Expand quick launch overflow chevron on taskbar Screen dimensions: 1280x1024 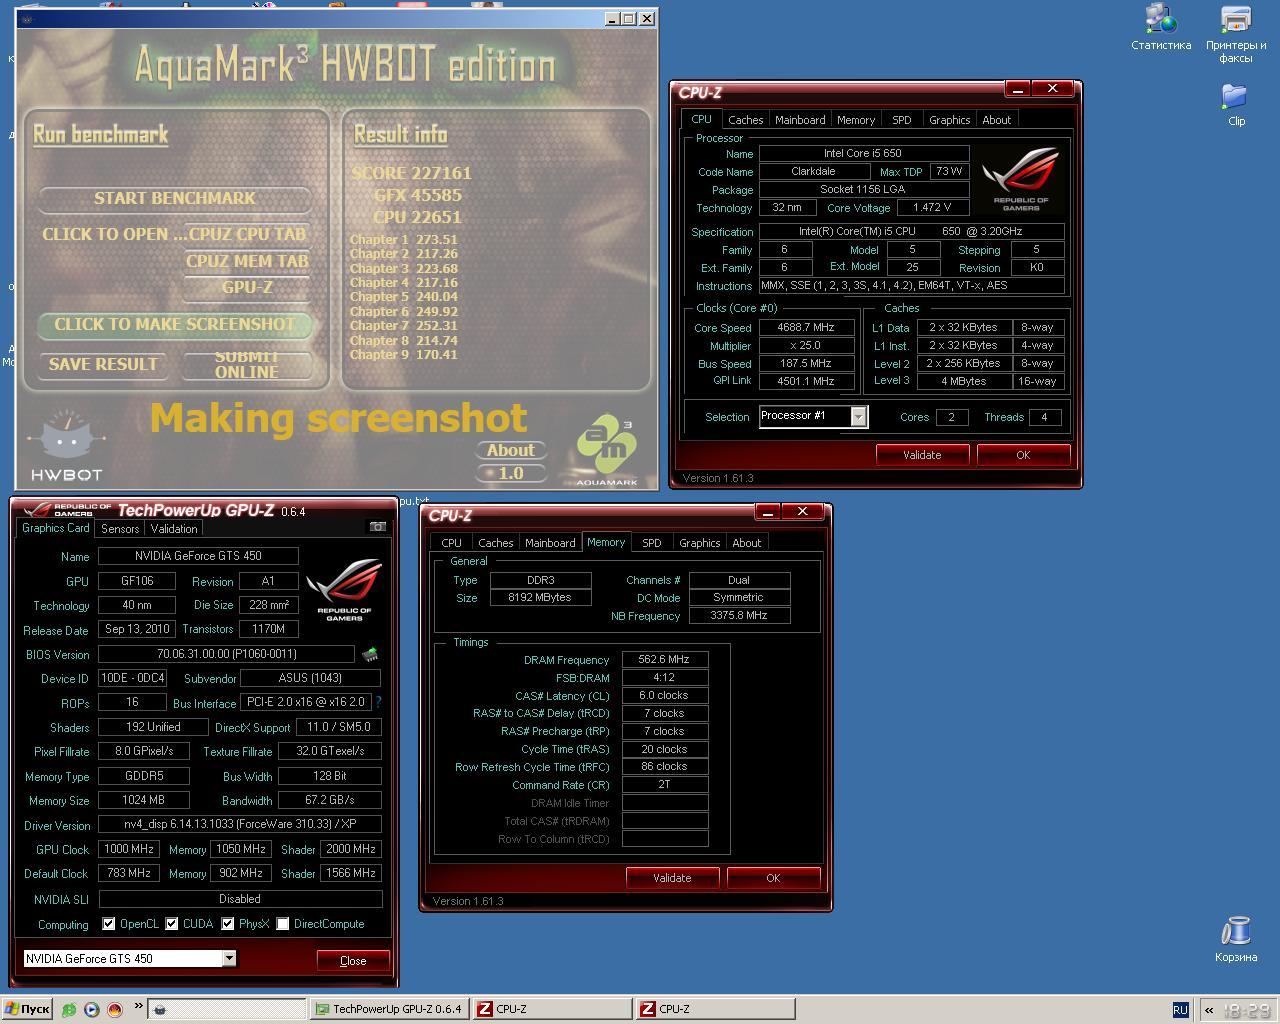[x=137, y=1007]
